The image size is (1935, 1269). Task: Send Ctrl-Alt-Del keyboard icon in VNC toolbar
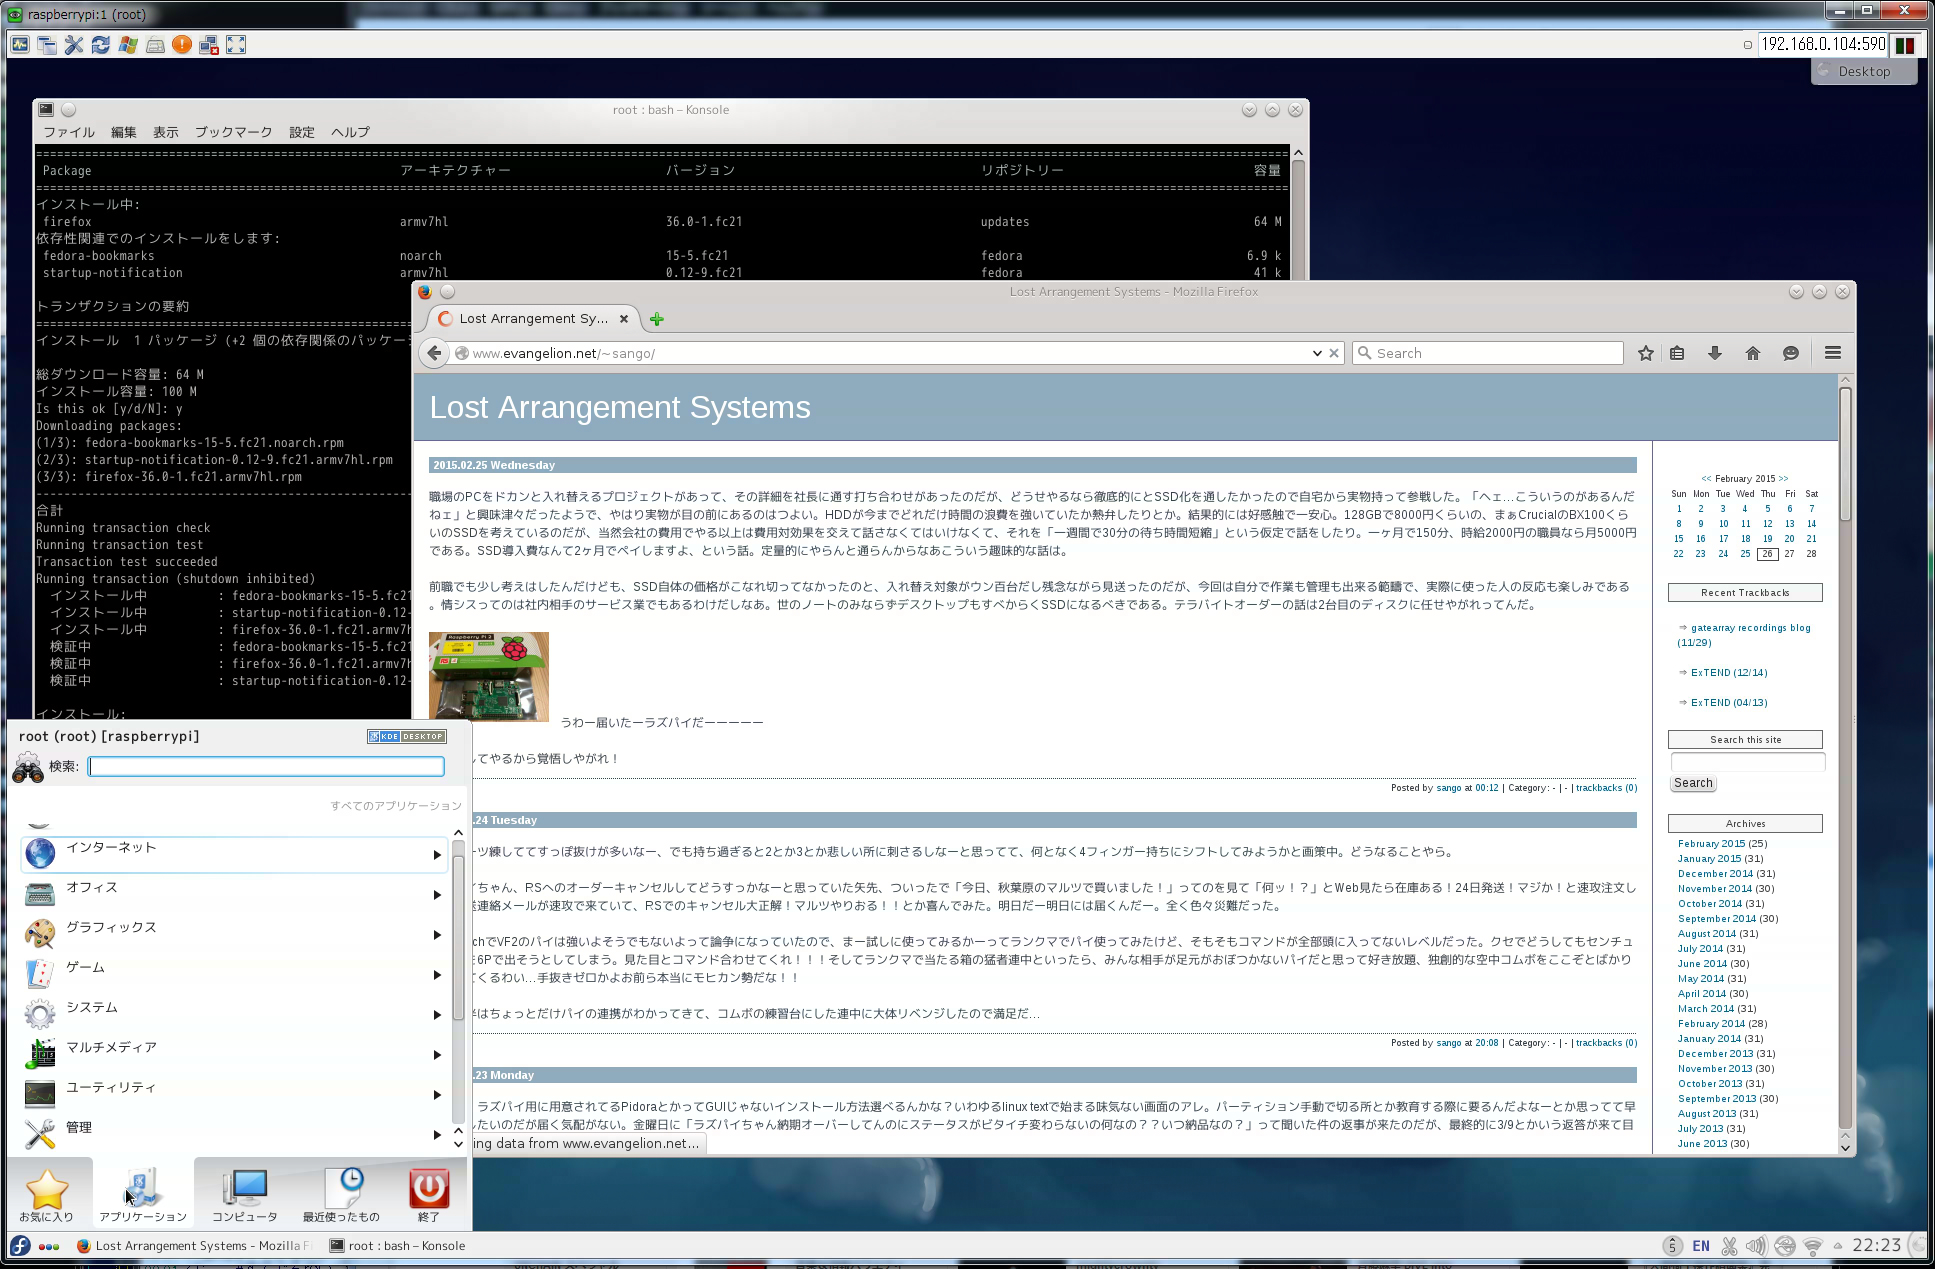pyautogui.click(x=155, y=45)
